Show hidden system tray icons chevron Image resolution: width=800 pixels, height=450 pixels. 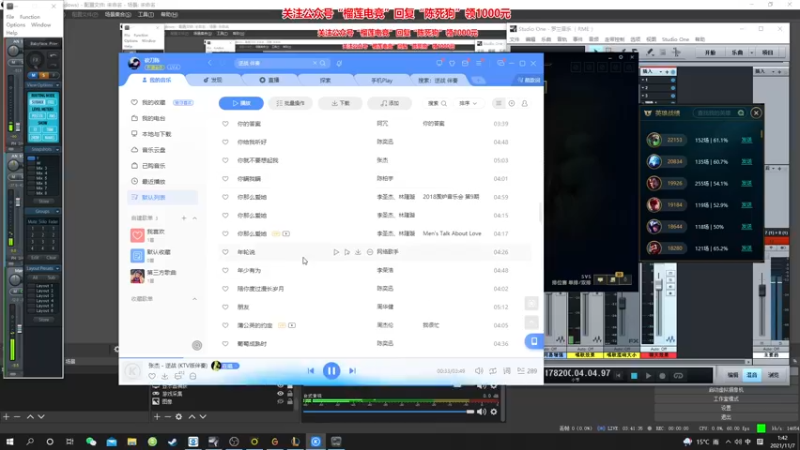pyautogui.click(x=728, y=442)
